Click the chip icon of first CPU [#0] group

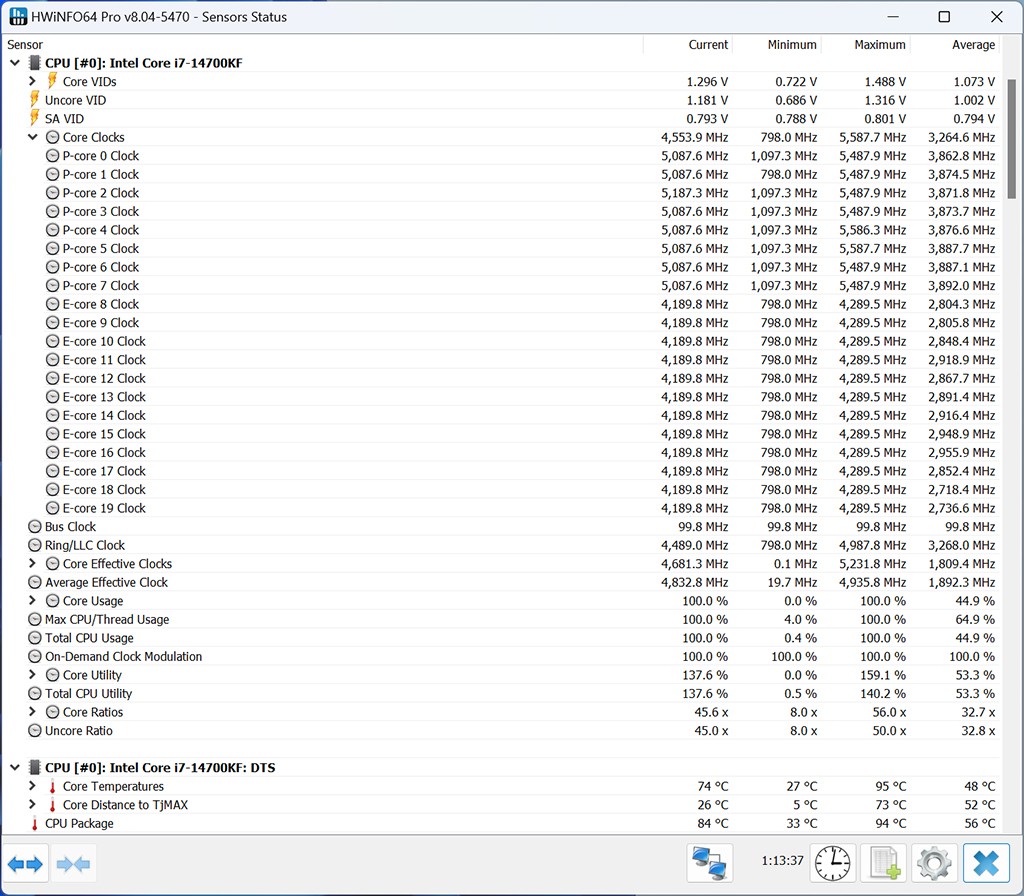point(35,63)
